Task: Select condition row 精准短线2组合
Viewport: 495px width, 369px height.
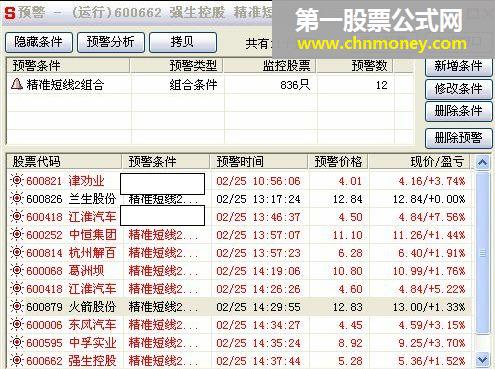Action: [210, 85]
